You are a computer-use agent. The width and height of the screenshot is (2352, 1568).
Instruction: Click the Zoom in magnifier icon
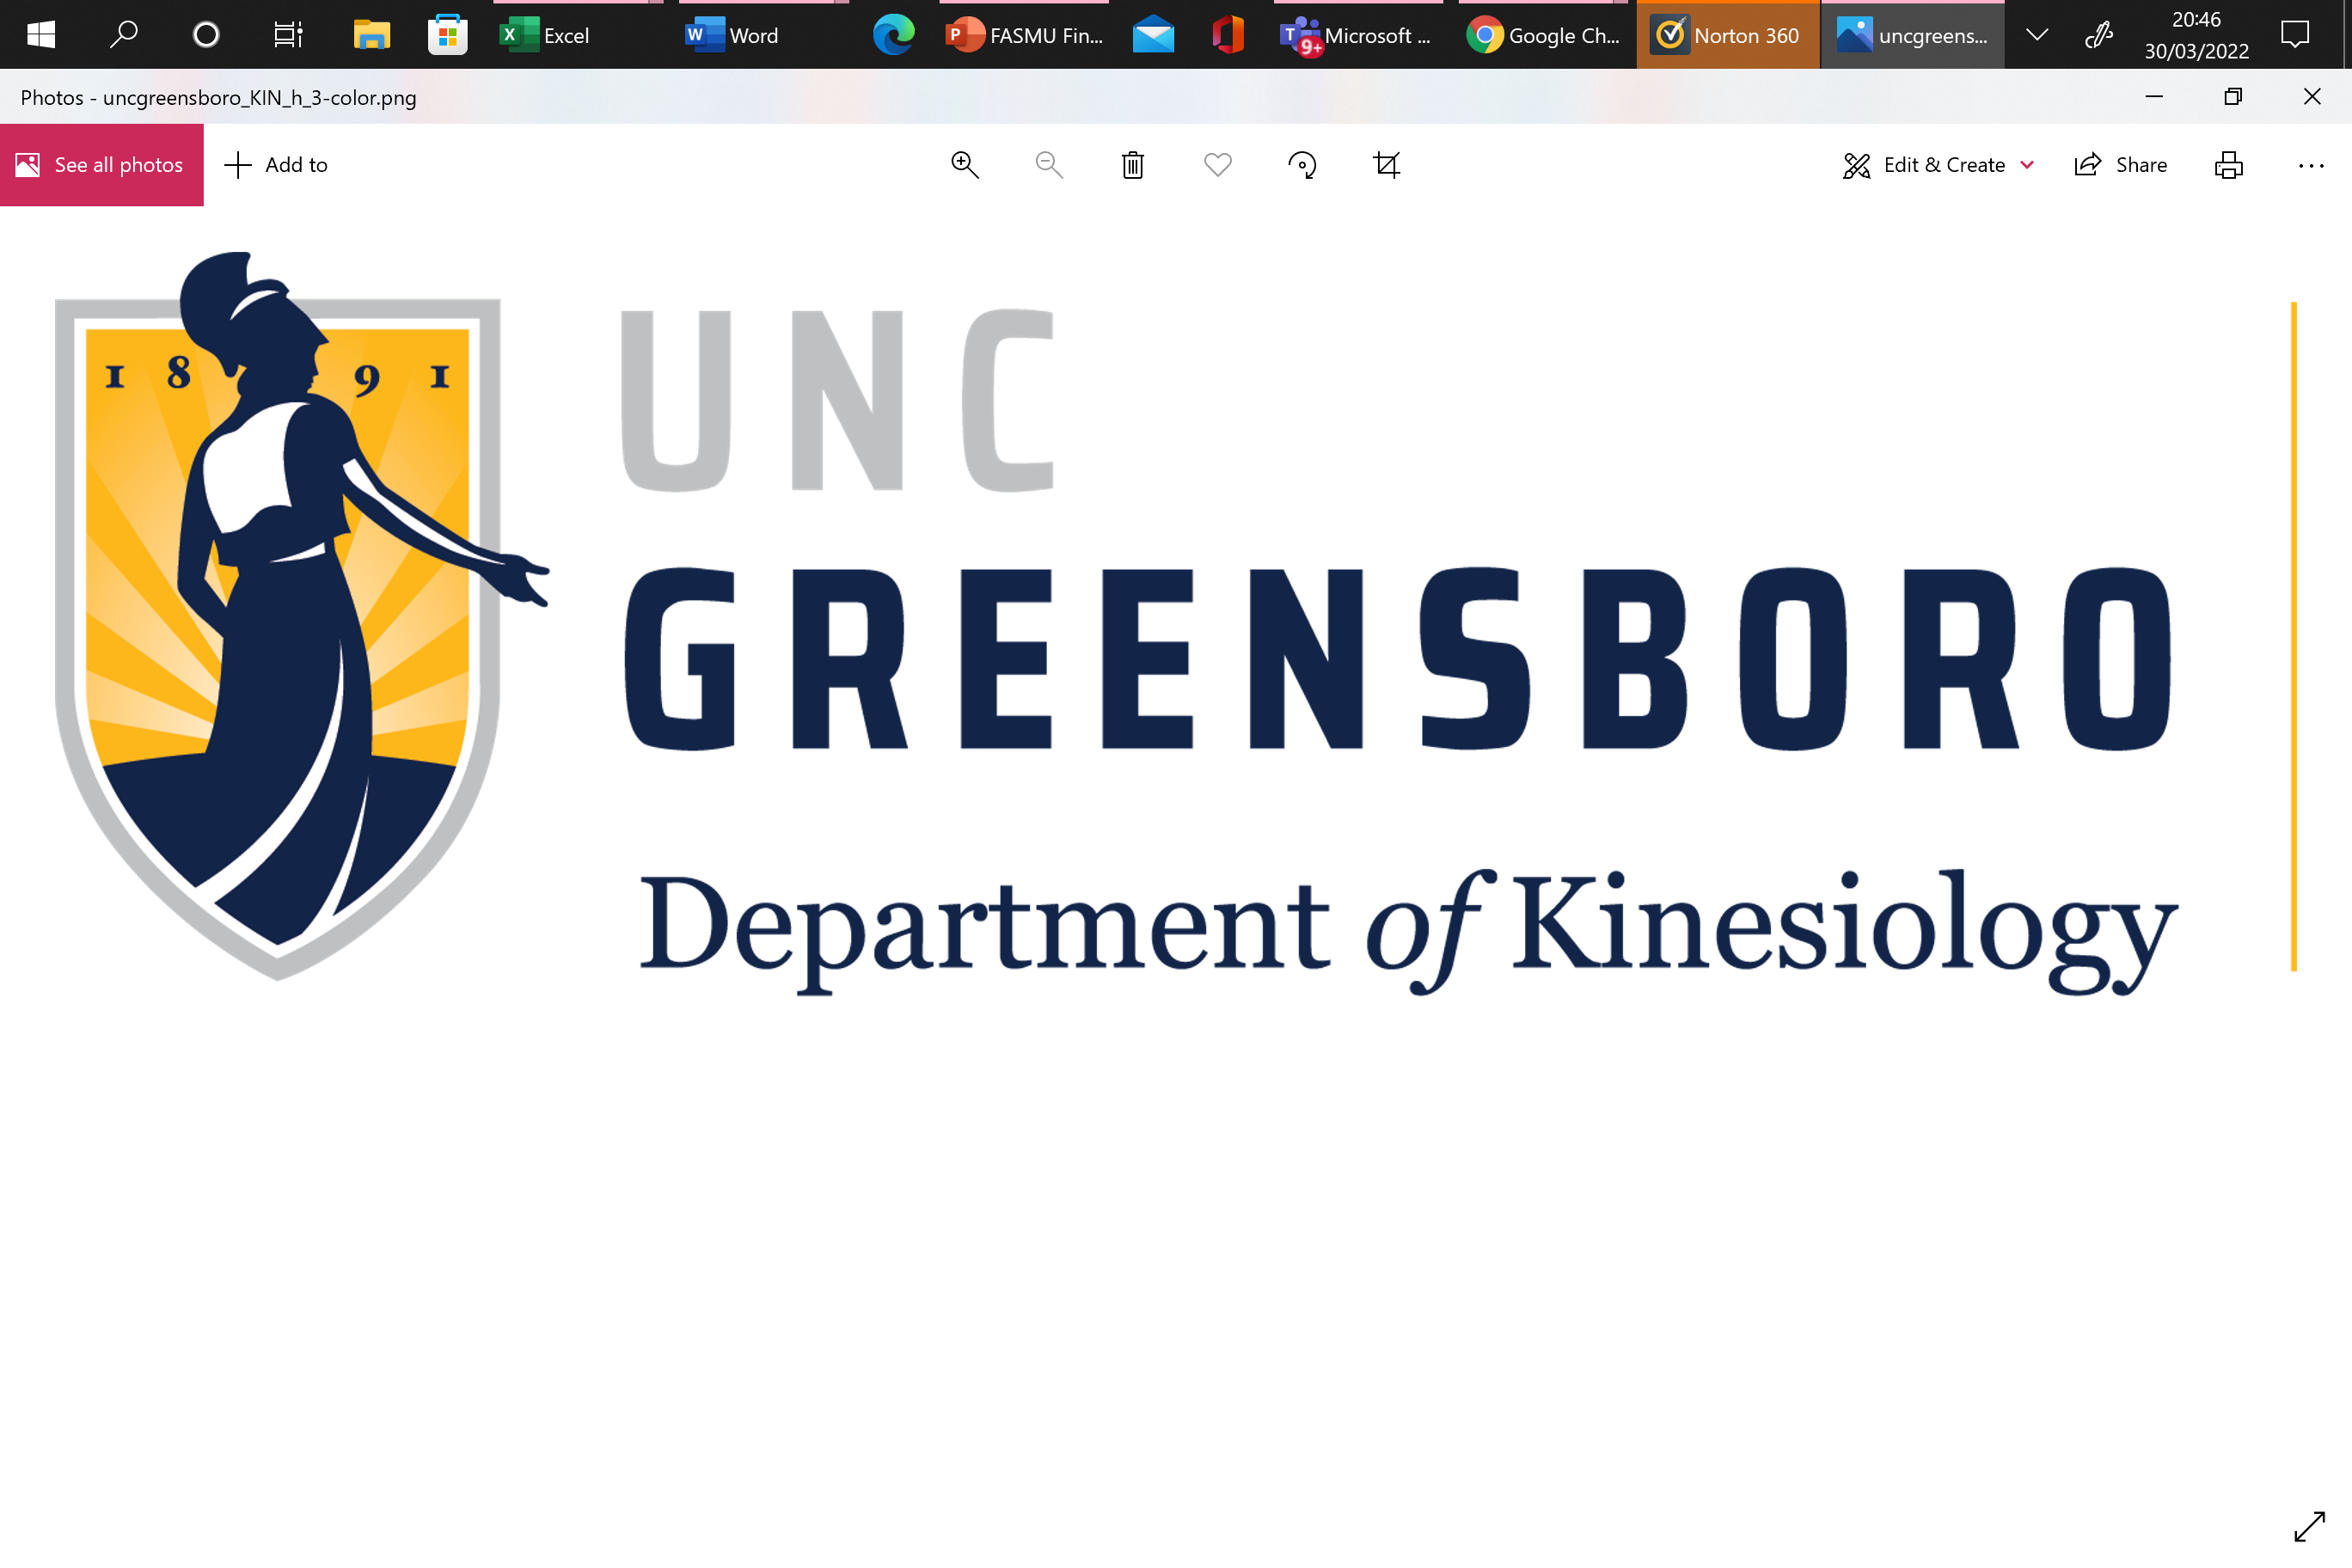[x=964, y=165]
